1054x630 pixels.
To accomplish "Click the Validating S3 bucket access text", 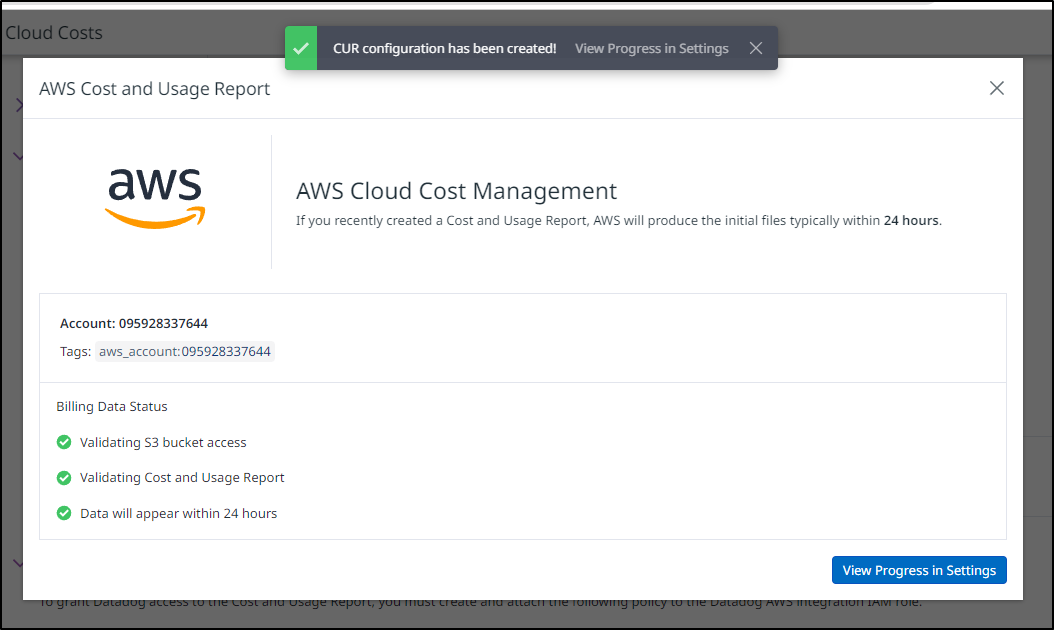I will (x=163, y=442).
